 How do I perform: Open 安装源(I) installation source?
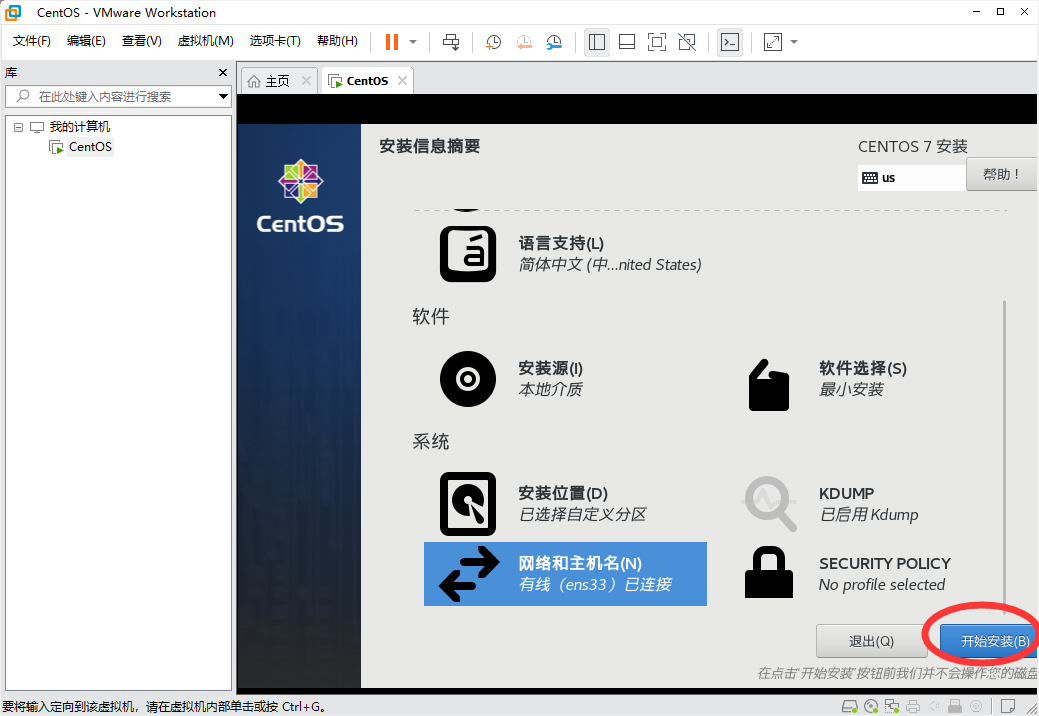(x=512, y=379)
